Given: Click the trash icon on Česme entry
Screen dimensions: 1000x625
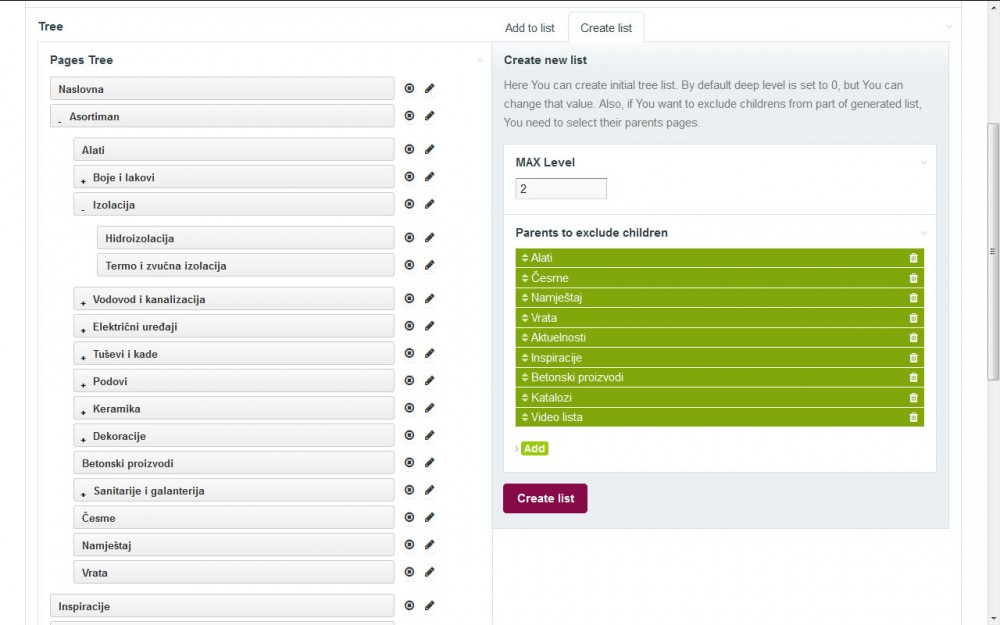Looking at the screenshot, I should pos(912,278).
